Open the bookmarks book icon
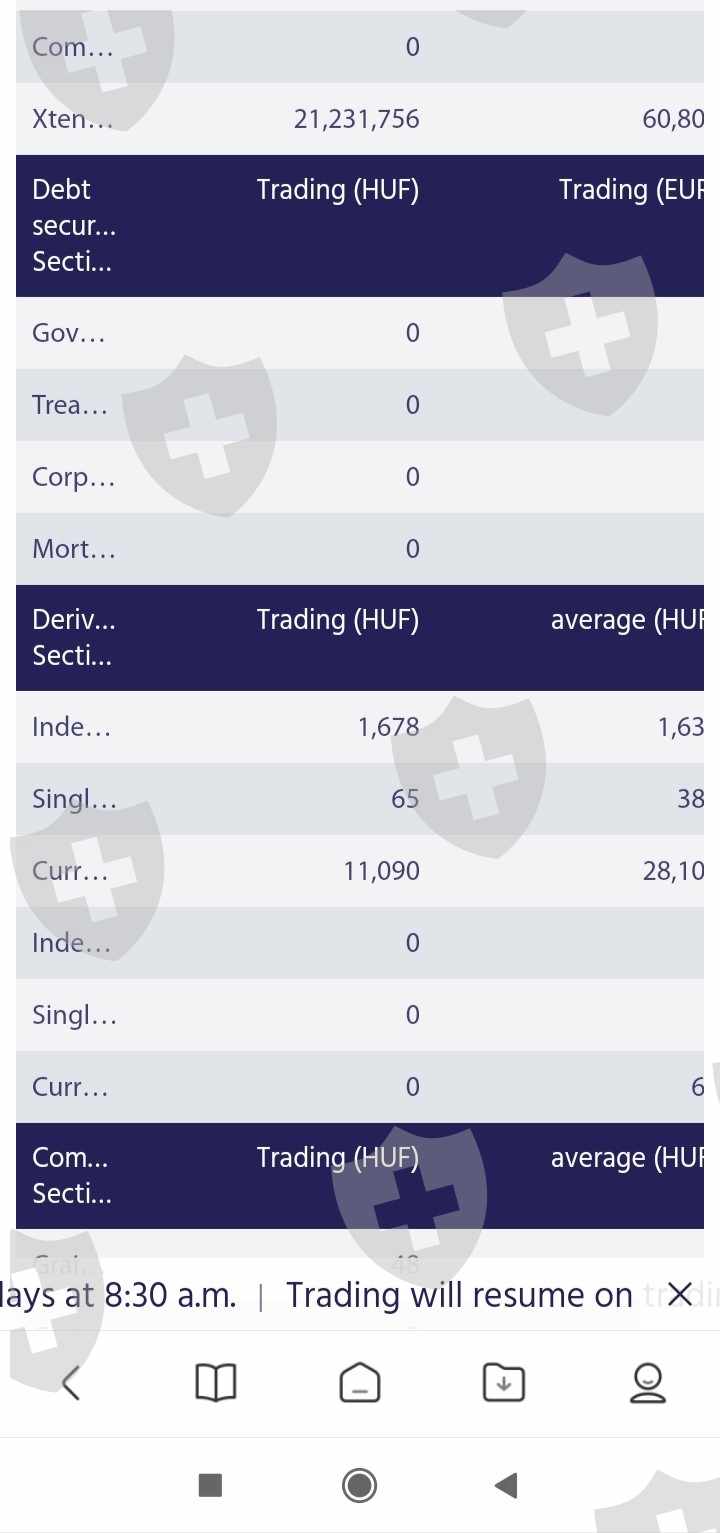Viewport: 720px width, 1533px height. (x=215, y=1383)
